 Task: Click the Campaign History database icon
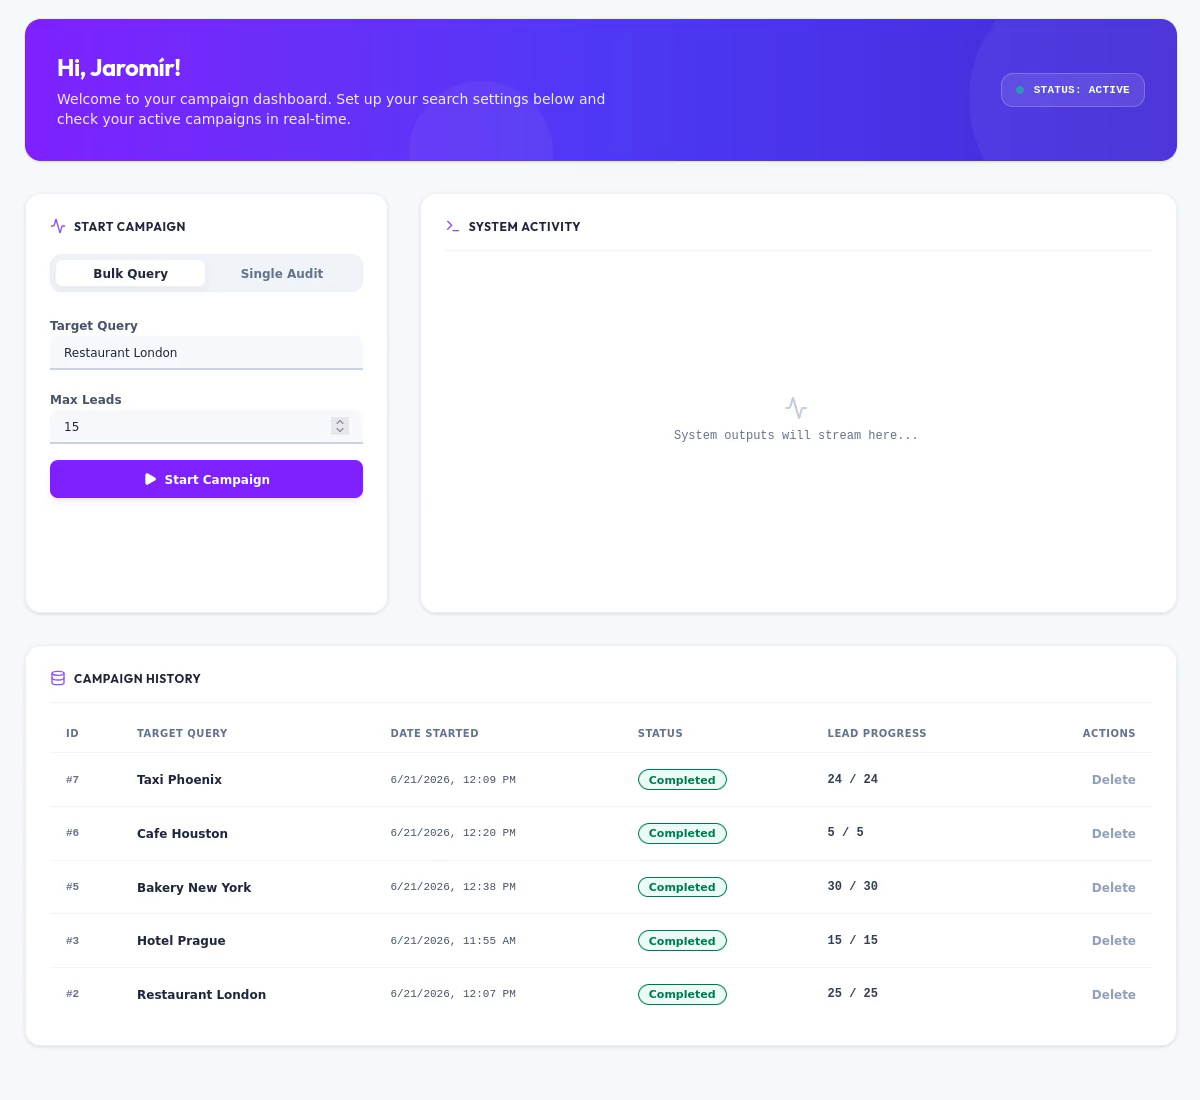[58, 678]
